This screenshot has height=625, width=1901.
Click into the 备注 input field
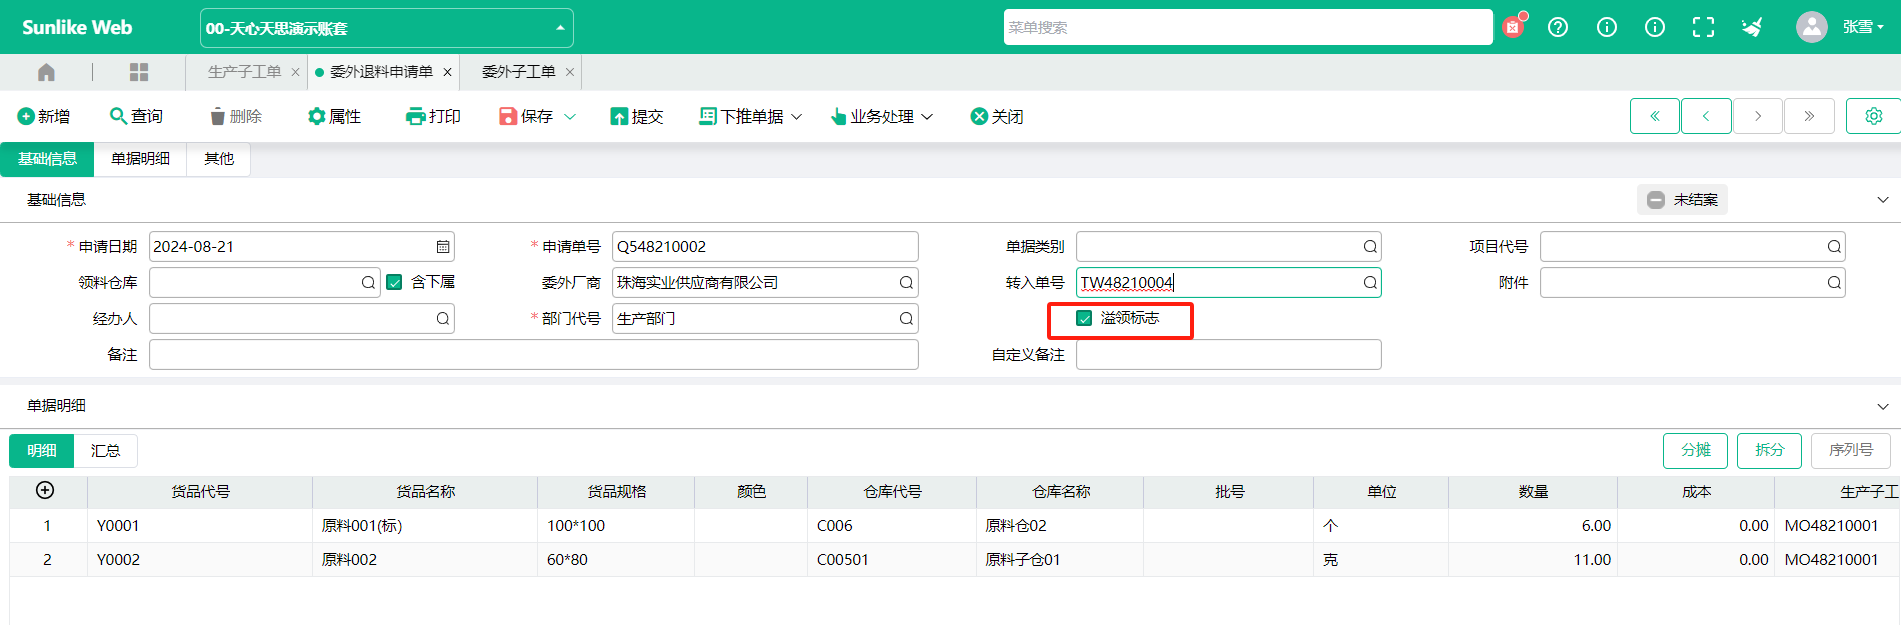[x=534, y=355]
